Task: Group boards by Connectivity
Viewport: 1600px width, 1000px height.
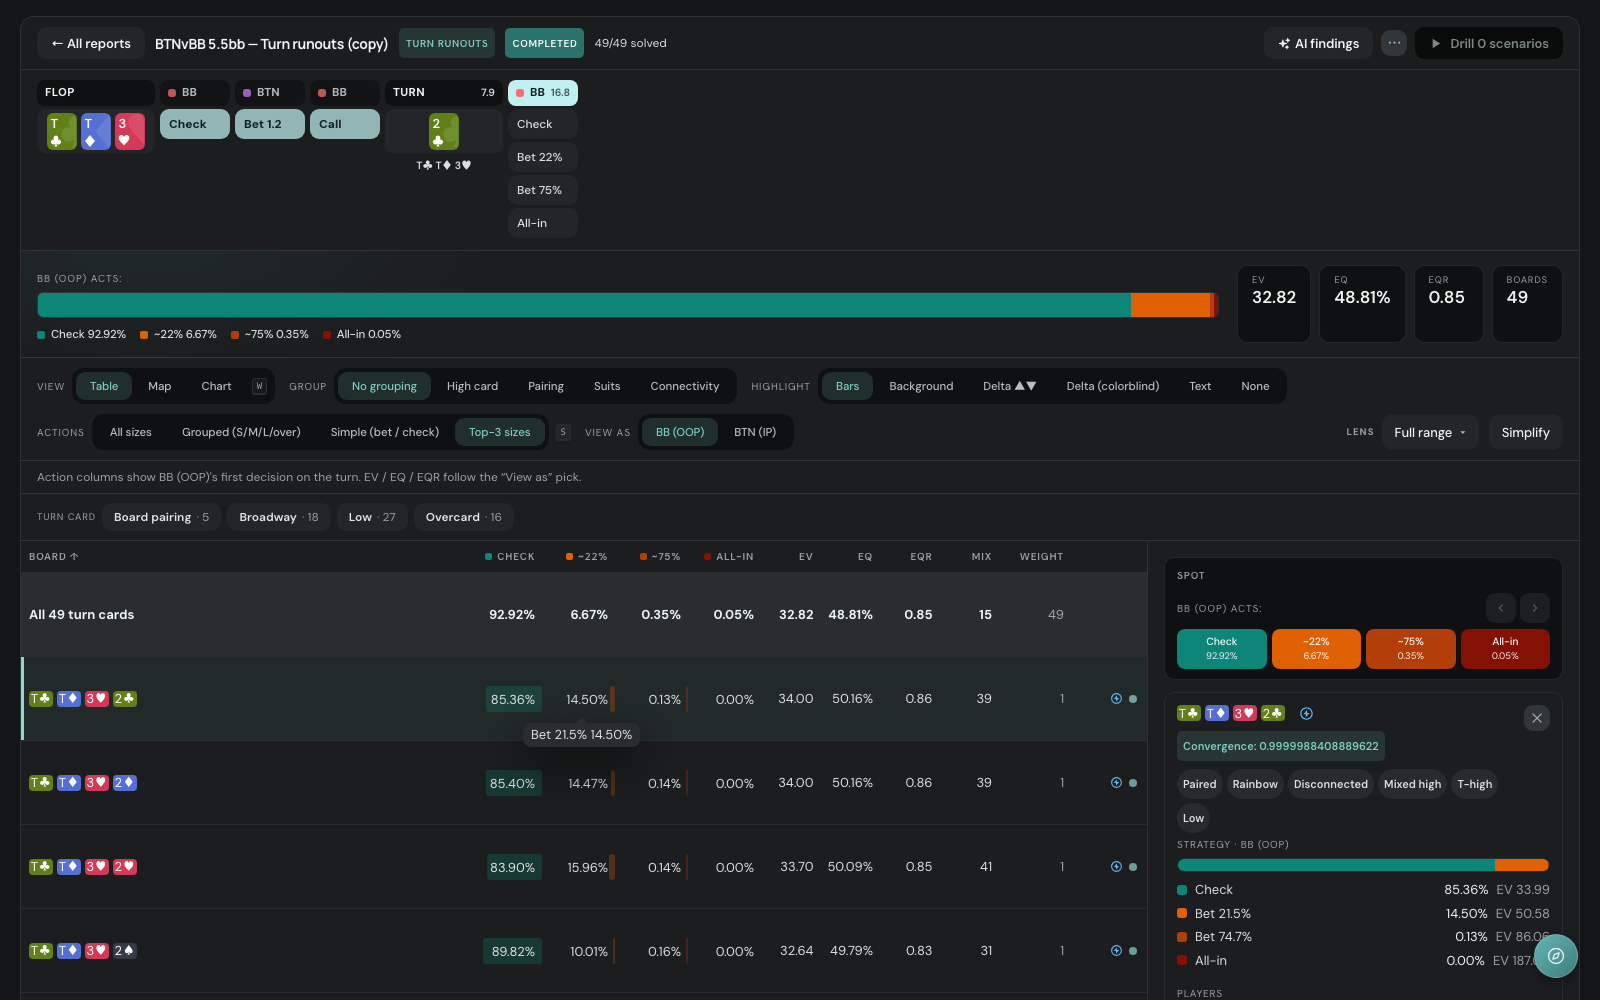Action: [685, 386]
